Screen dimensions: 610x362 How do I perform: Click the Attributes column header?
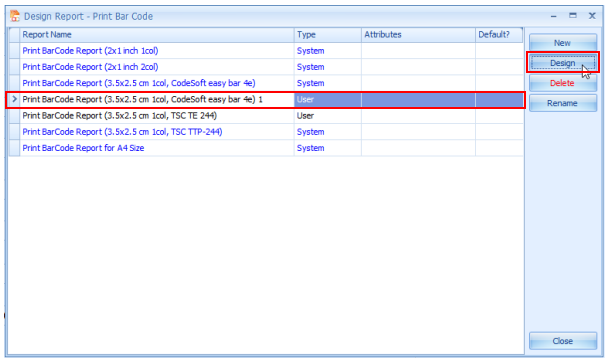418,35
